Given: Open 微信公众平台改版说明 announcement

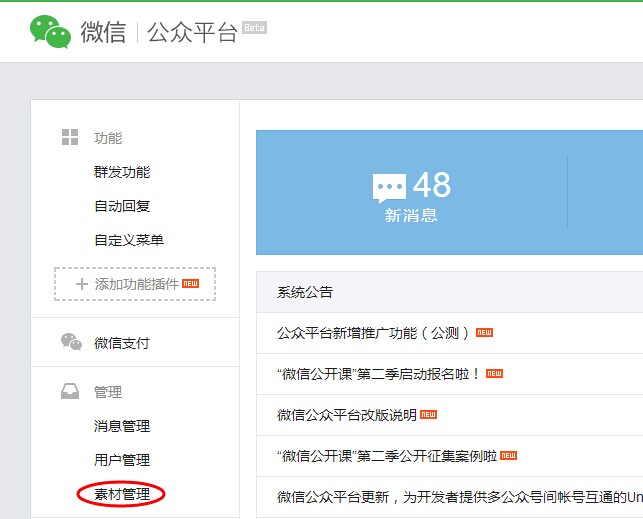Looking at the screenshot, I should (x=347, y=415).
